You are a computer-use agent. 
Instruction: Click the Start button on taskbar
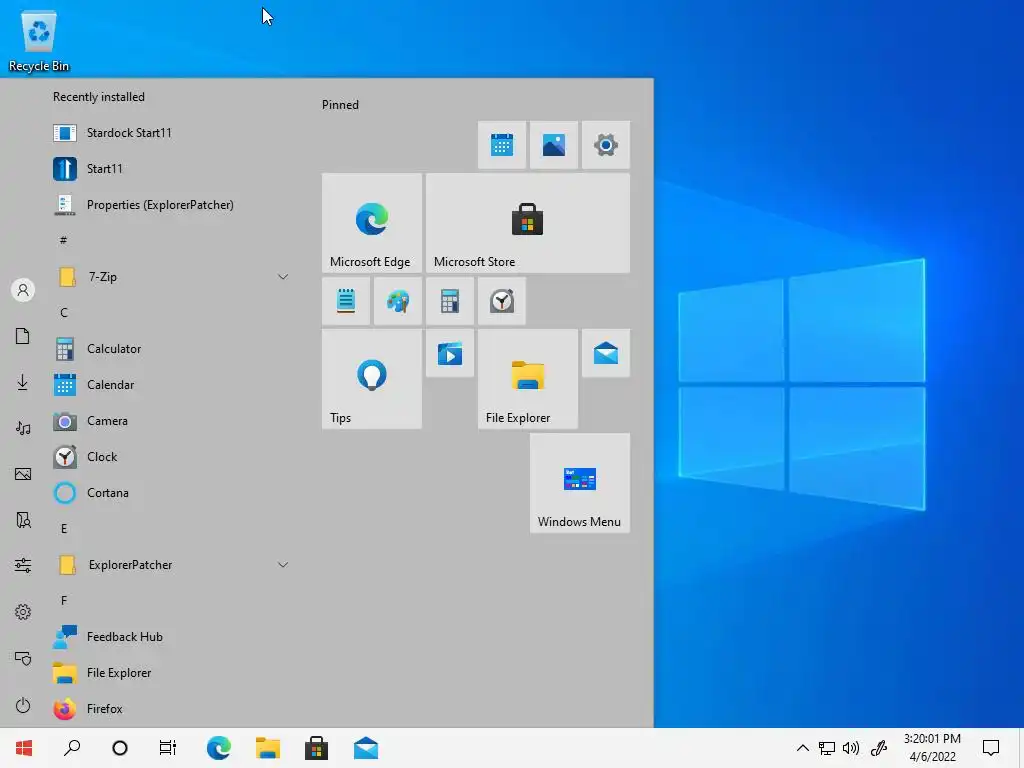pos(24,748)
